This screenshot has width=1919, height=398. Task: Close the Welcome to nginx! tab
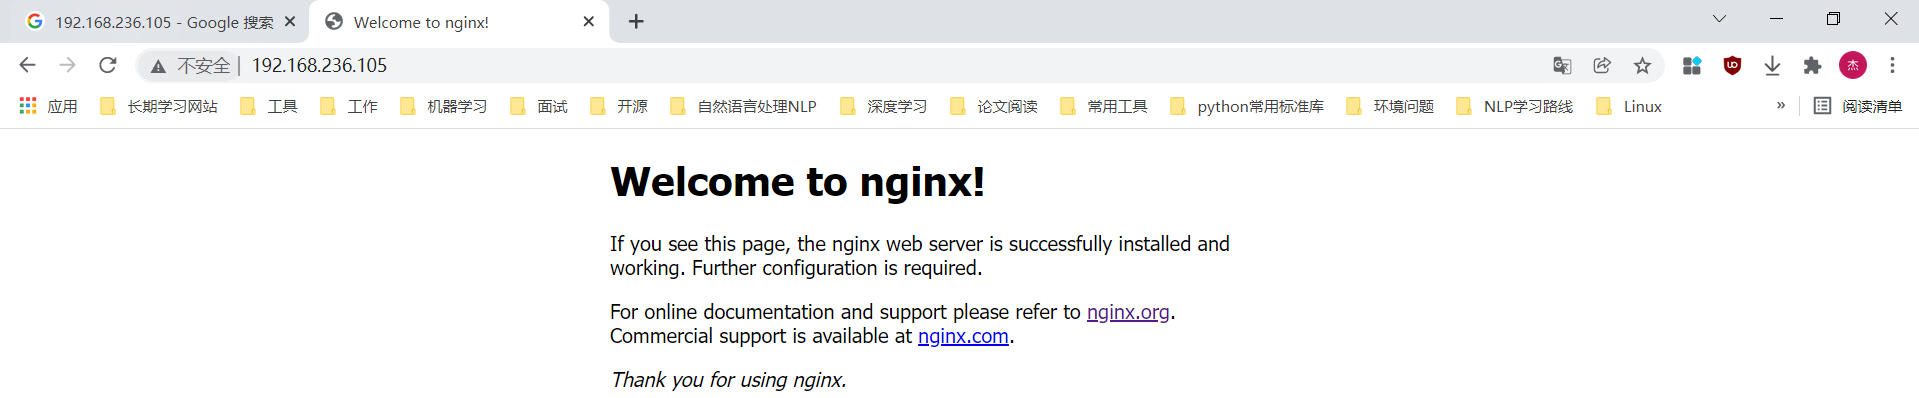pyautogui.click(x=588, y=21)
